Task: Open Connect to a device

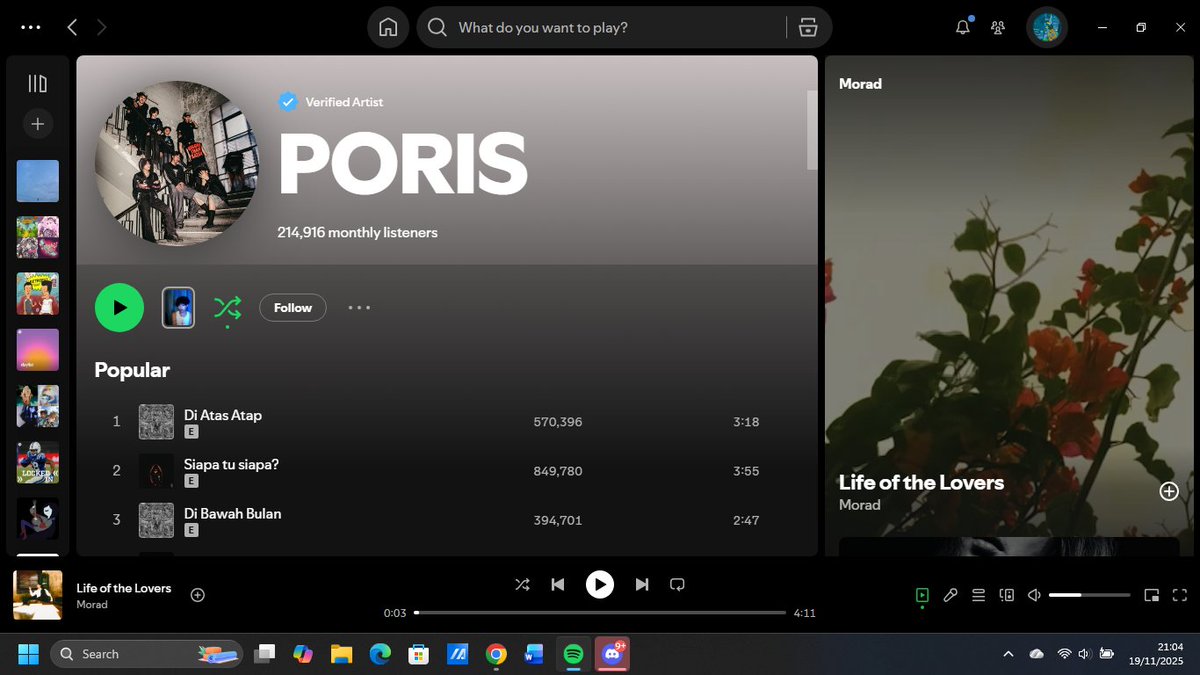Action: (x=1007, y=595)
